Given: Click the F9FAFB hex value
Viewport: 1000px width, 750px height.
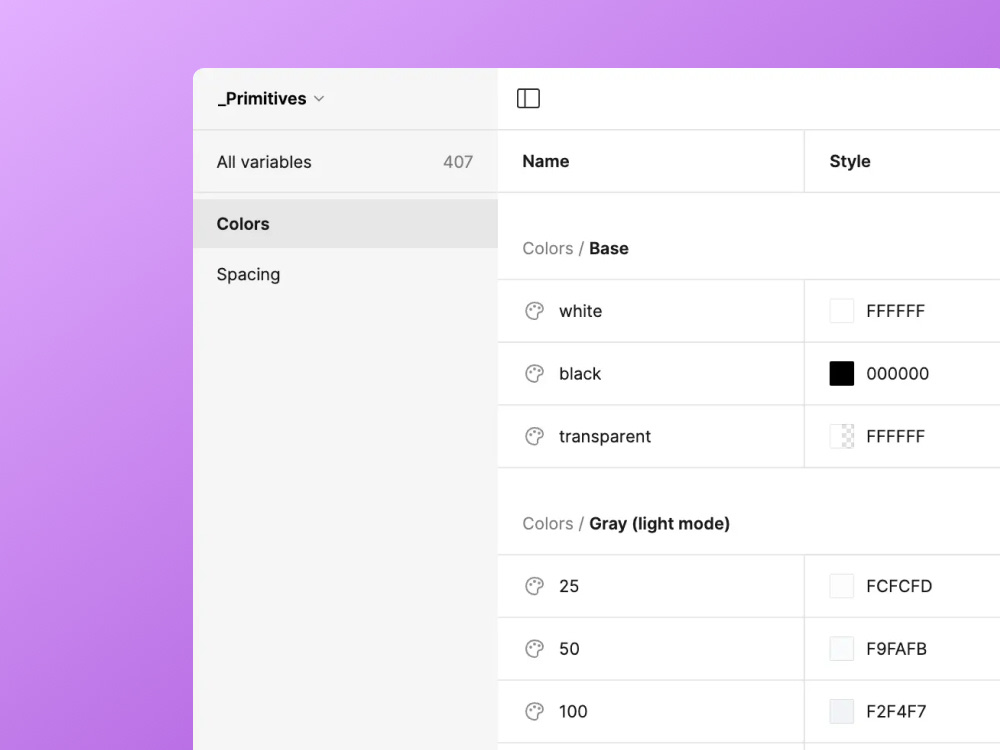Looking at the screenshot, I should click(896, 649).
